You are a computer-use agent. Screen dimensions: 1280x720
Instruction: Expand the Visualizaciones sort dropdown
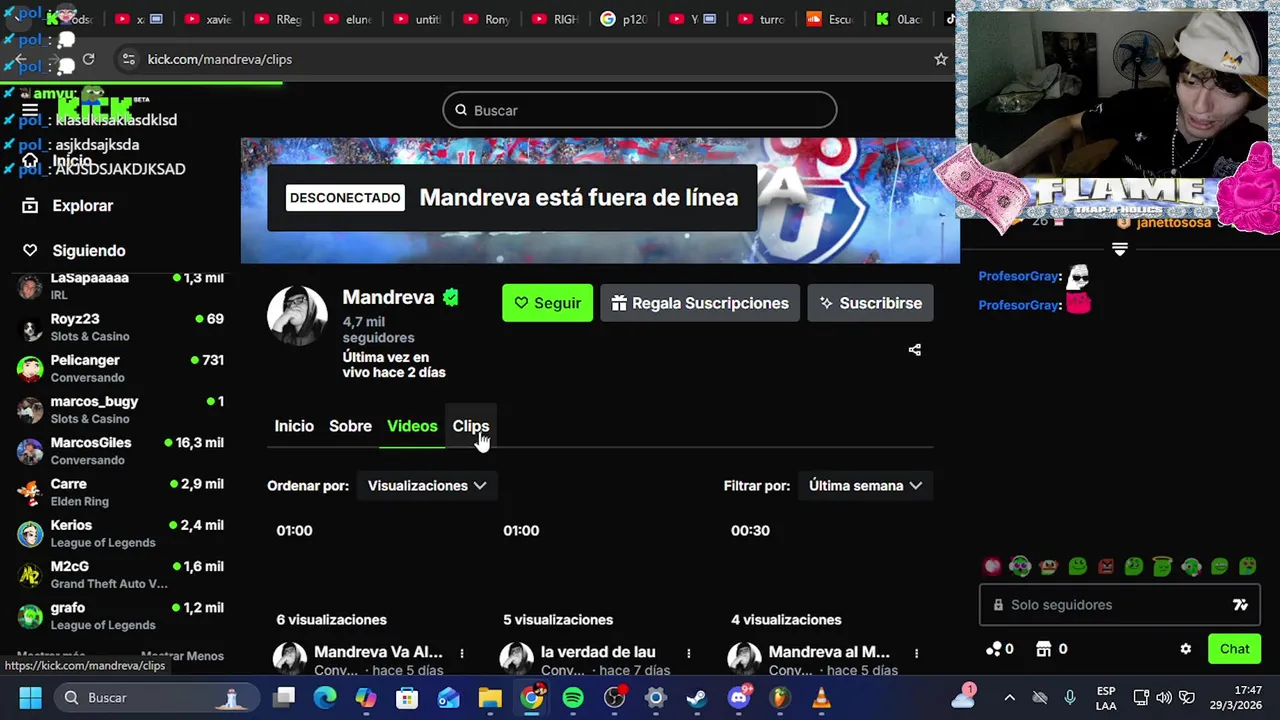(x=427, y=486)
